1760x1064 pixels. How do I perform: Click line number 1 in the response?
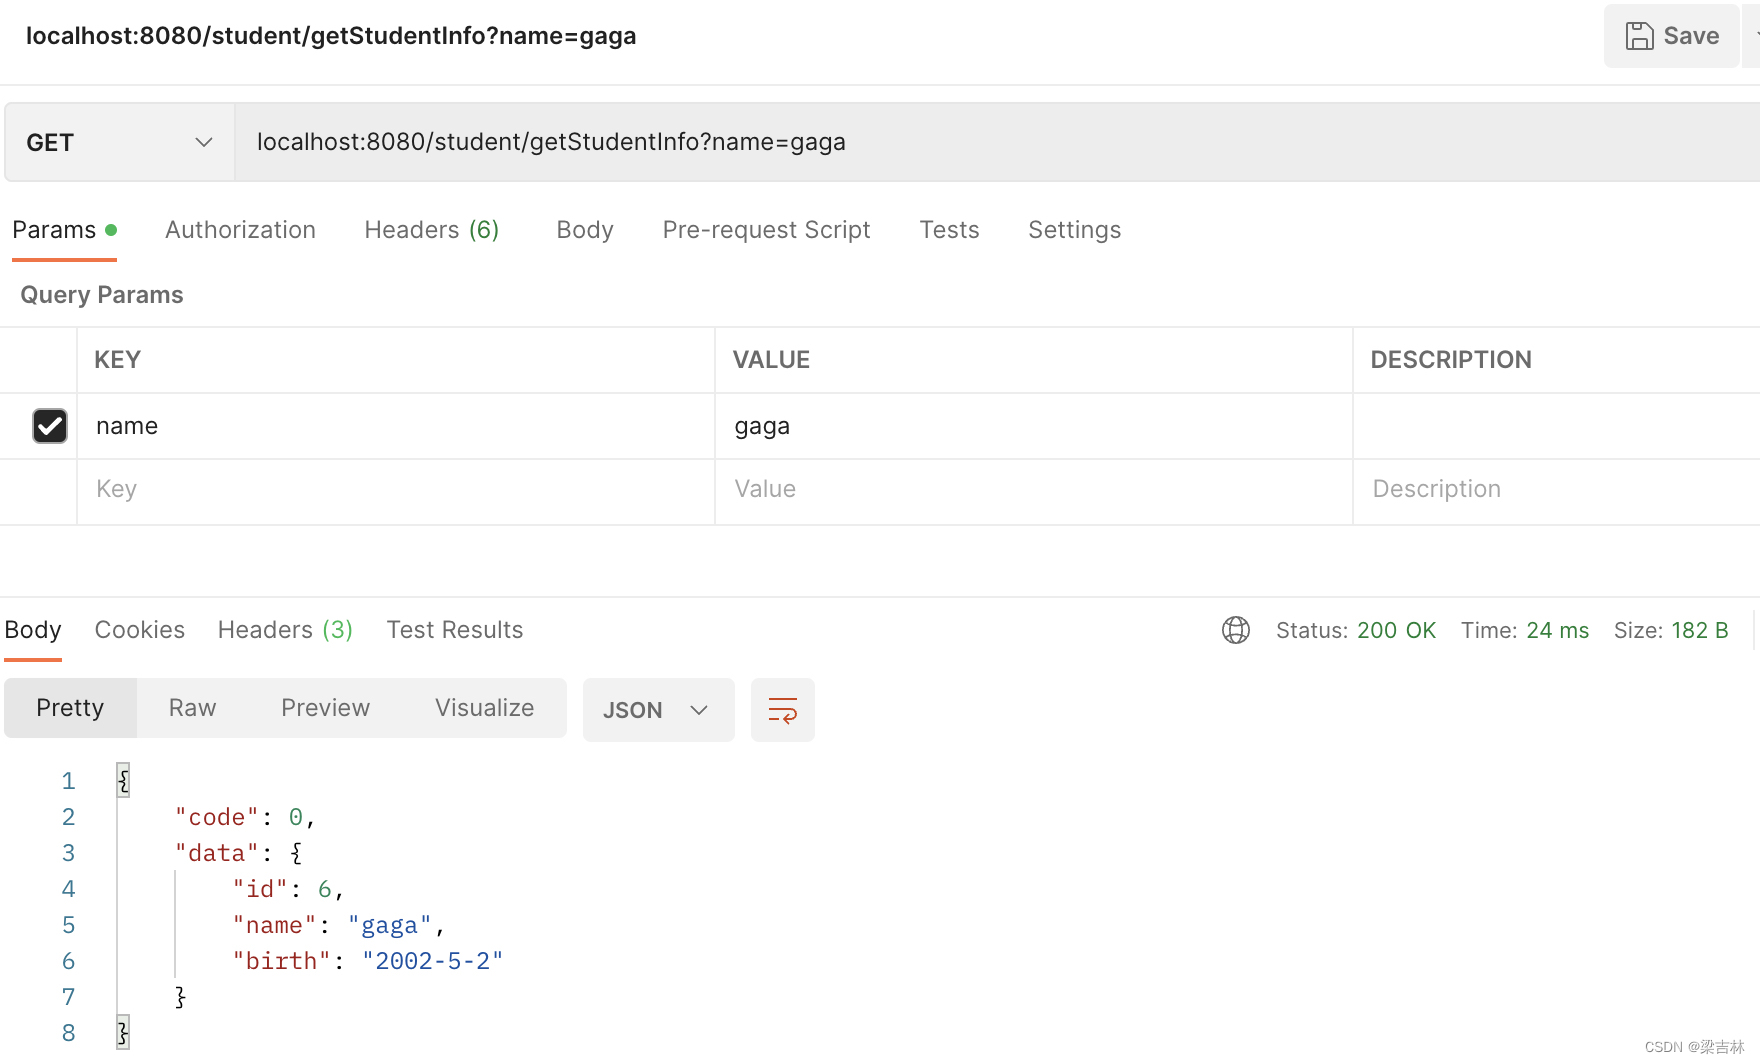pyautogui.click(x=68, y=781)
